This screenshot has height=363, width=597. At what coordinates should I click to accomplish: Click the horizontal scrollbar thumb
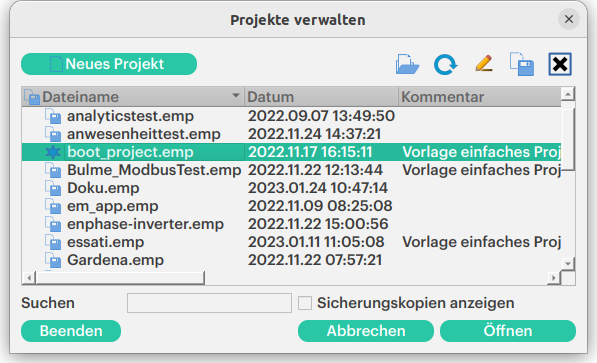click(x=120, y=278)
